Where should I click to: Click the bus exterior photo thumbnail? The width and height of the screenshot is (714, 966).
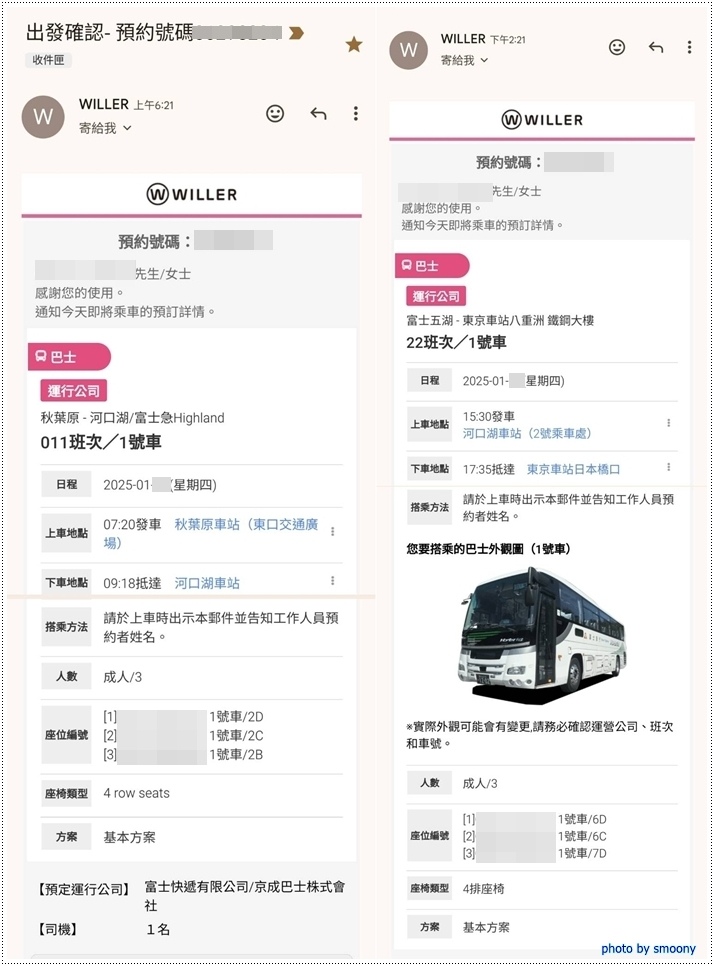coord(542,636)
